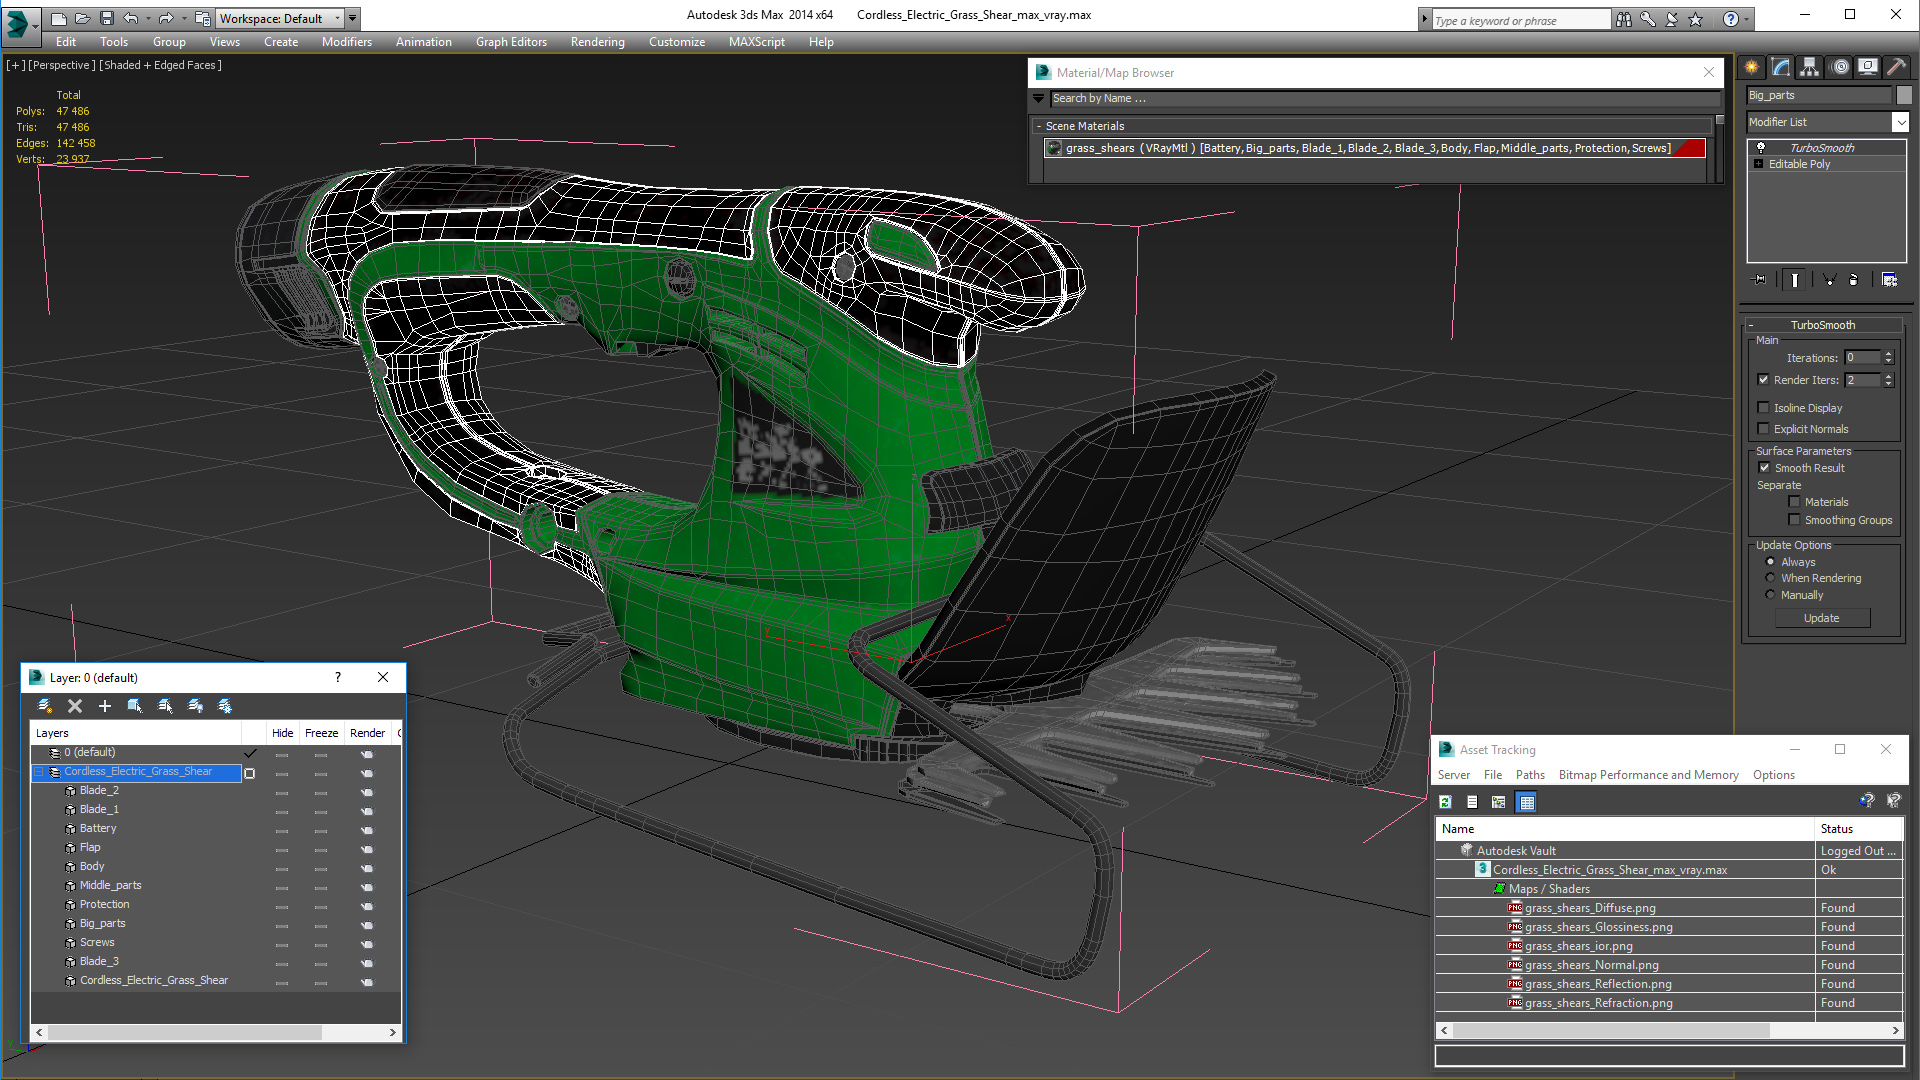
Task: Click Refresh icon in Asset Tracking toolbar
Action: point(1445,802)
